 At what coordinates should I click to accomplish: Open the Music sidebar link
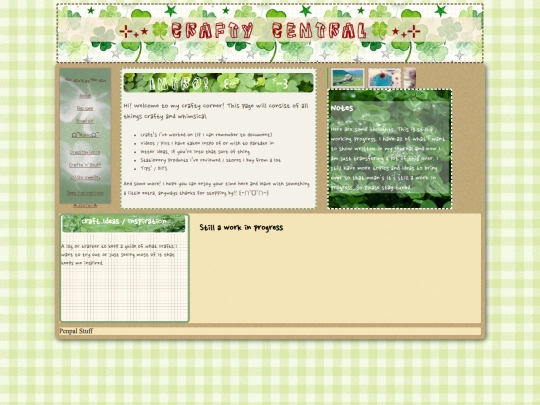(85, 135)
